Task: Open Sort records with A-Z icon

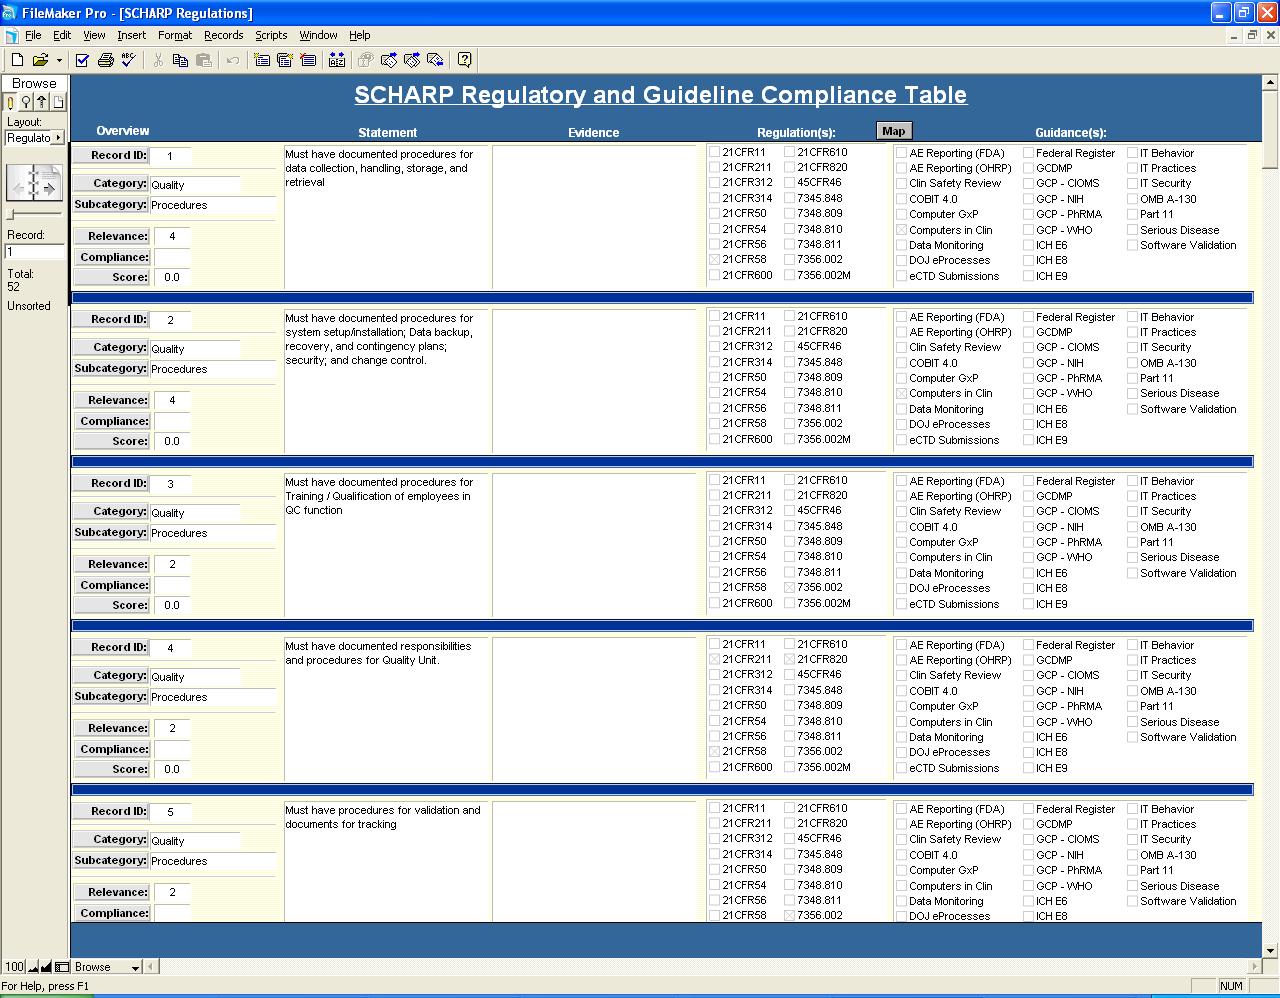Action: click(337, 60)
